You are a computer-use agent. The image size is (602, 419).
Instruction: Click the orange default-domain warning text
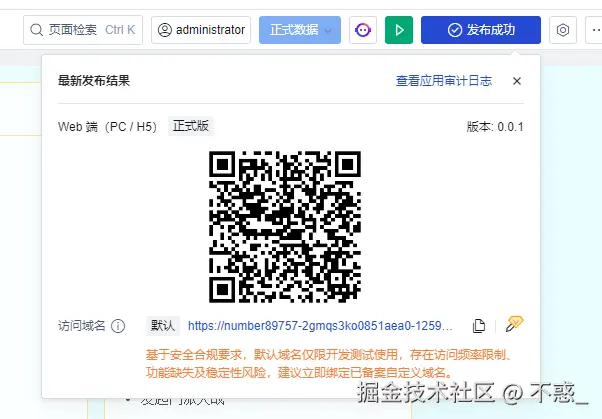(x=329, y=363)
